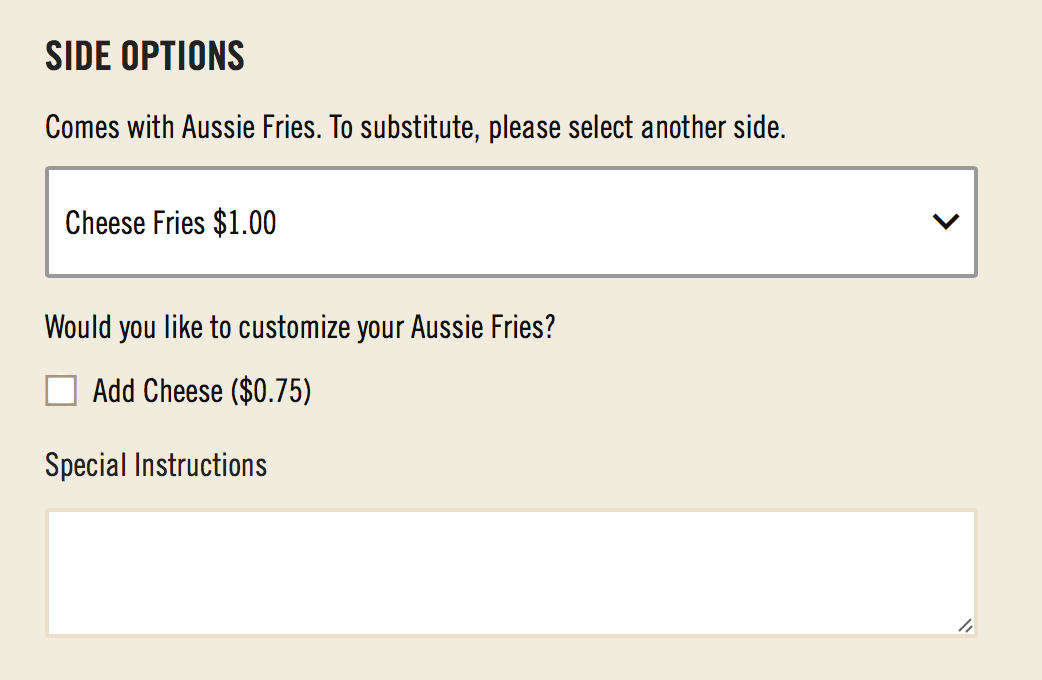Click the "SIDE OPTIONS" heading
The width and height of the screenshot is (1042, 680).
145,56
